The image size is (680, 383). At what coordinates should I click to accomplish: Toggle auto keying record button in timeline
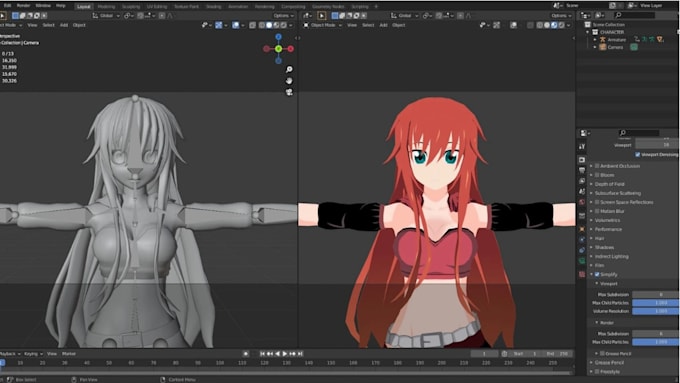click(246, 354)
